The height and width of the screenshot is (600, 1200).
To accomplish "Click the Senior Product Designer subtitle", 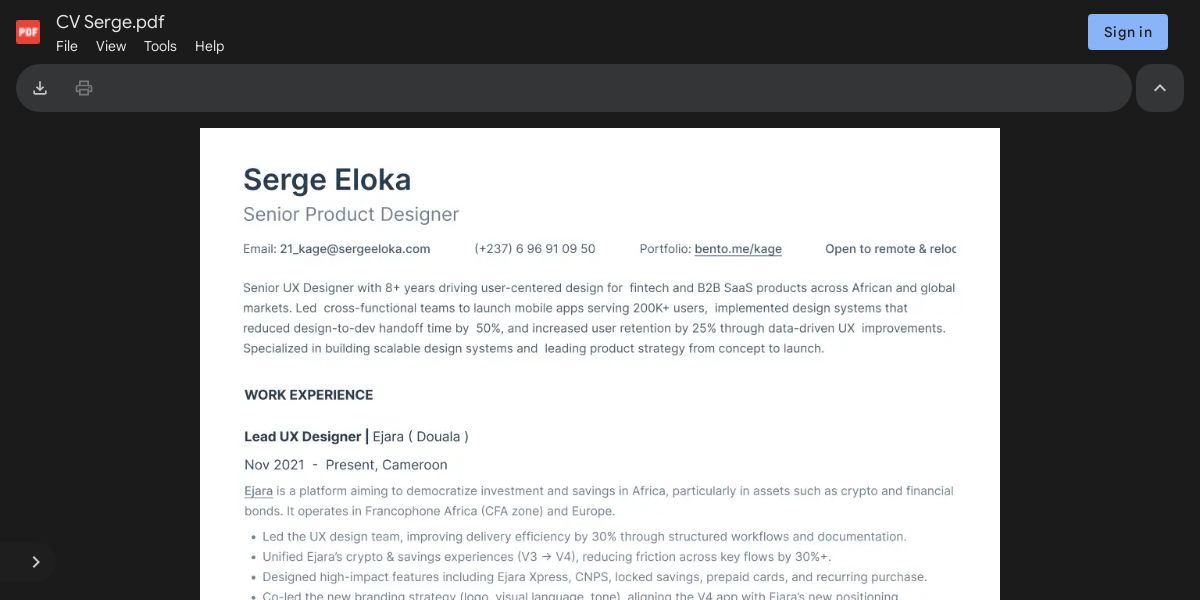I will (x=351, y=214).
